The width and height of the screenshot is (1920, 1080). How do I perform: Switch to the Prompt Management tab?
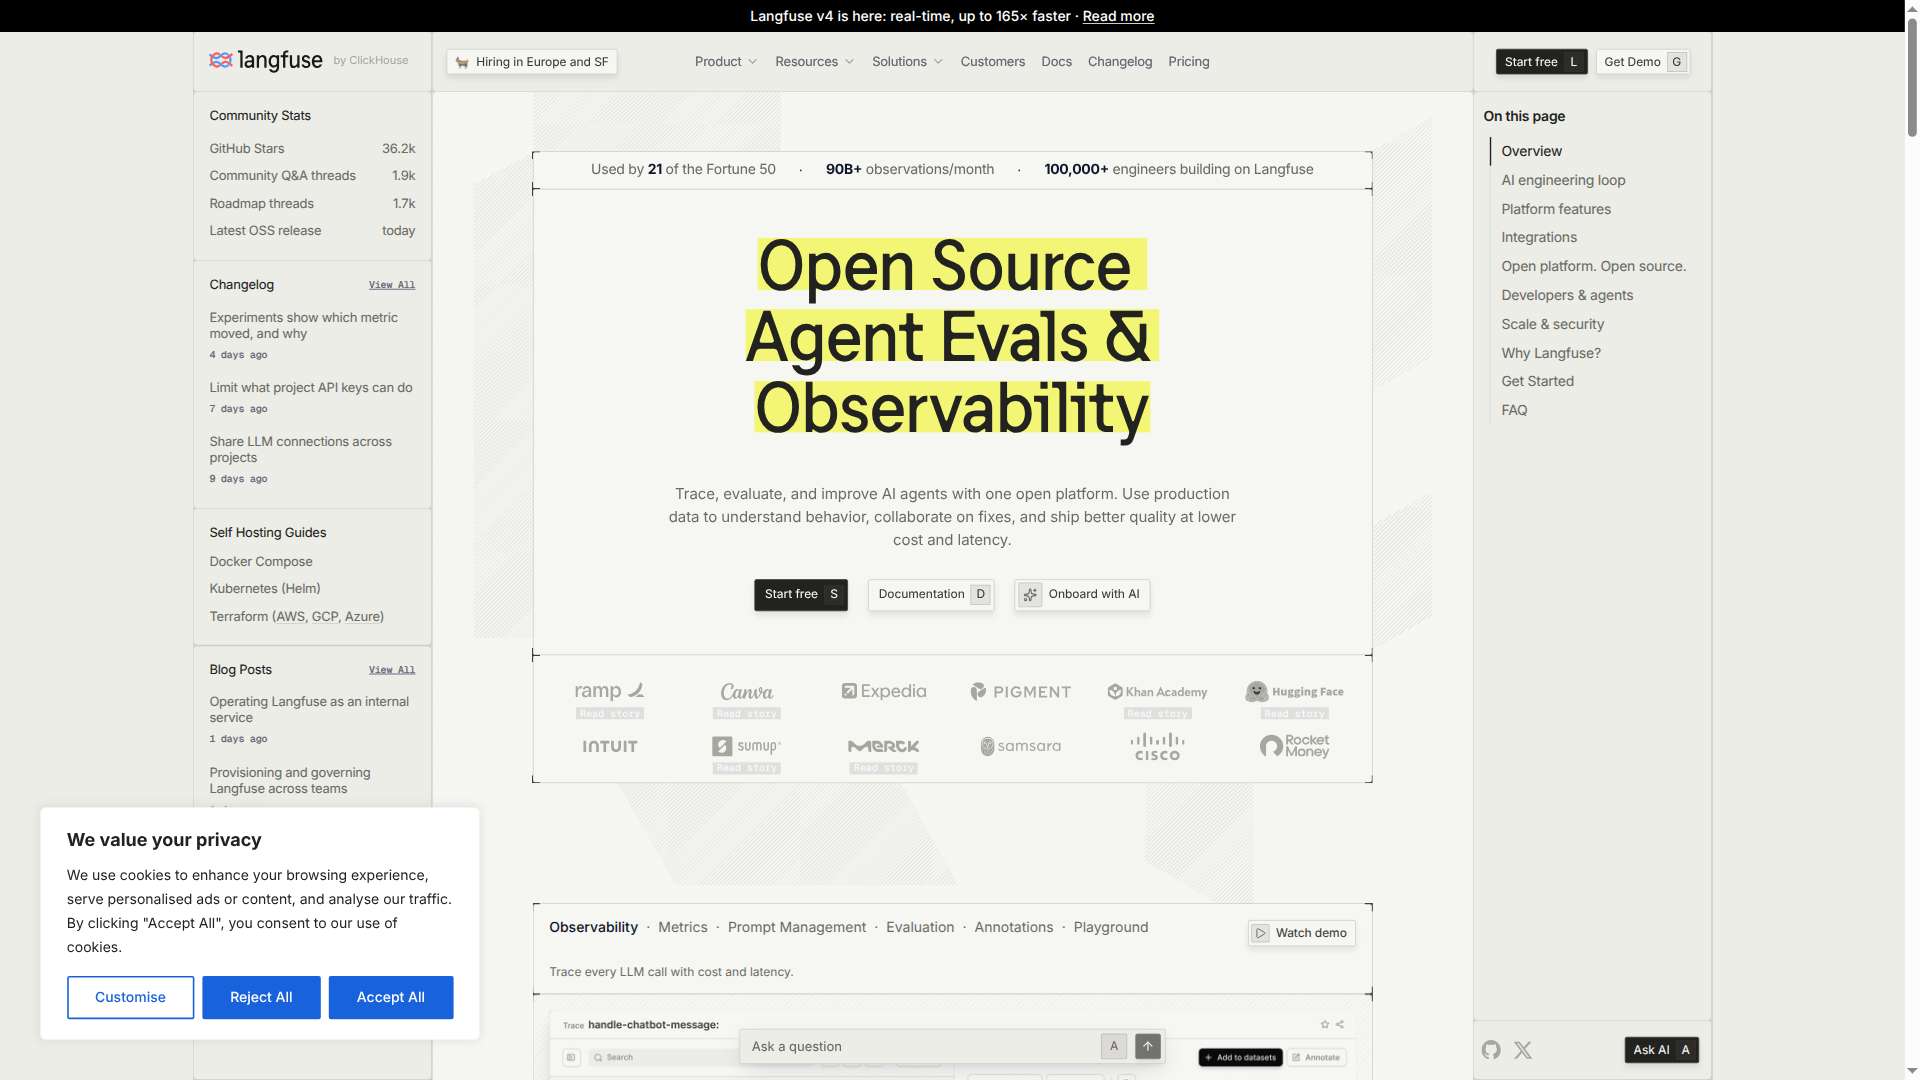tap(797, 928)
